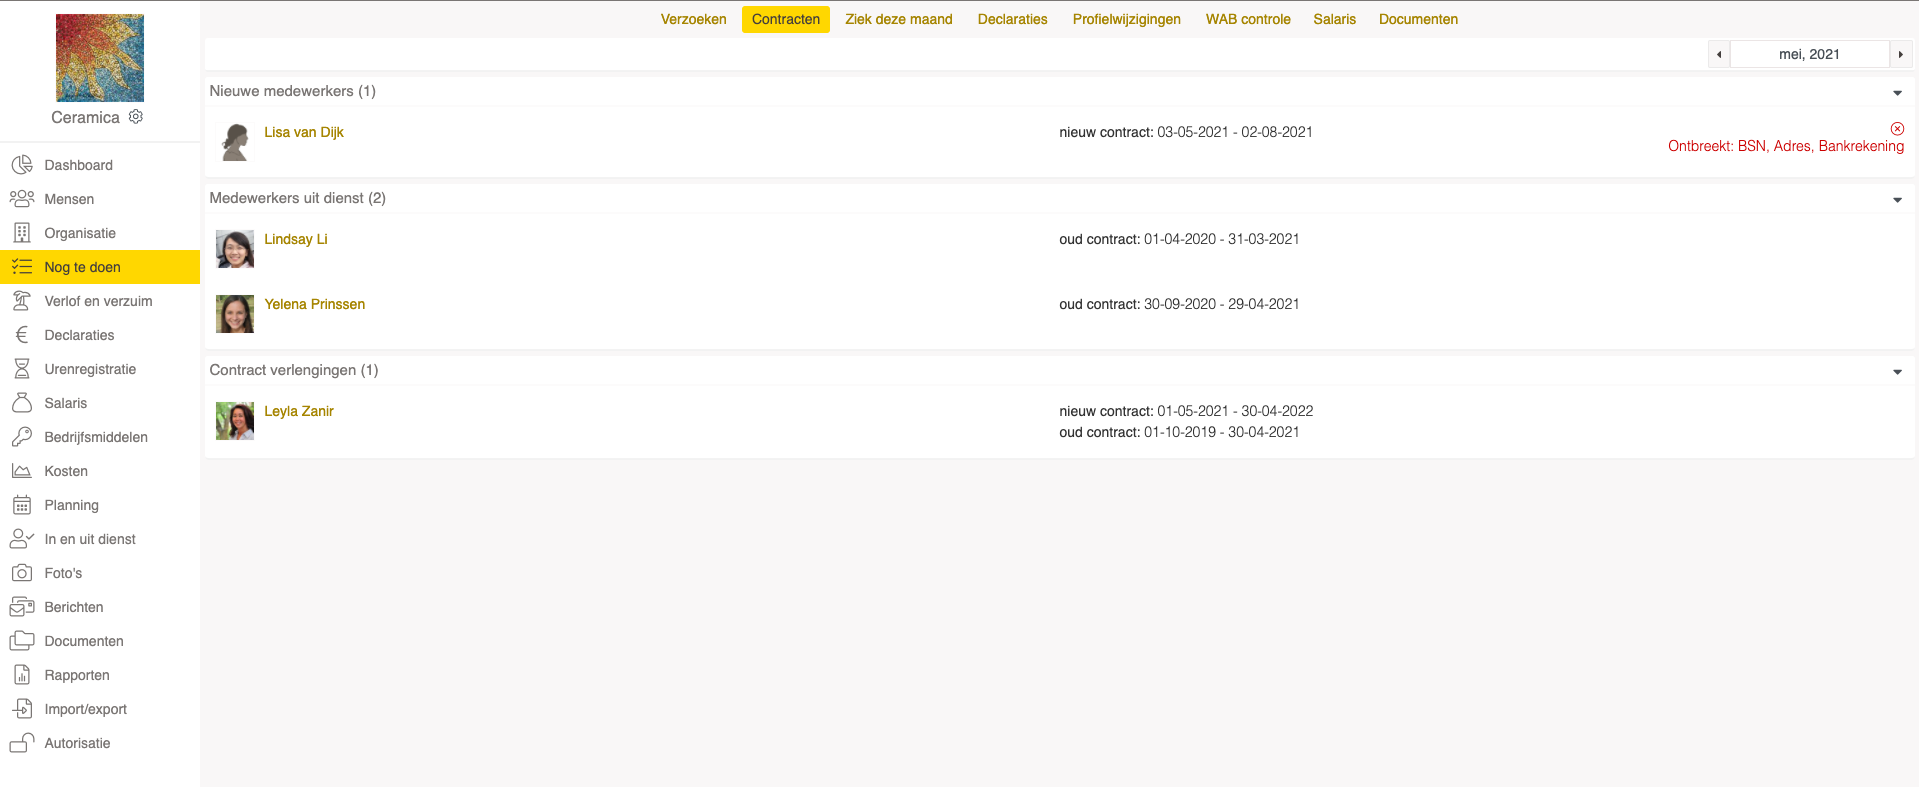
Task: Go to next month arrow
Action: point(1900,54)
